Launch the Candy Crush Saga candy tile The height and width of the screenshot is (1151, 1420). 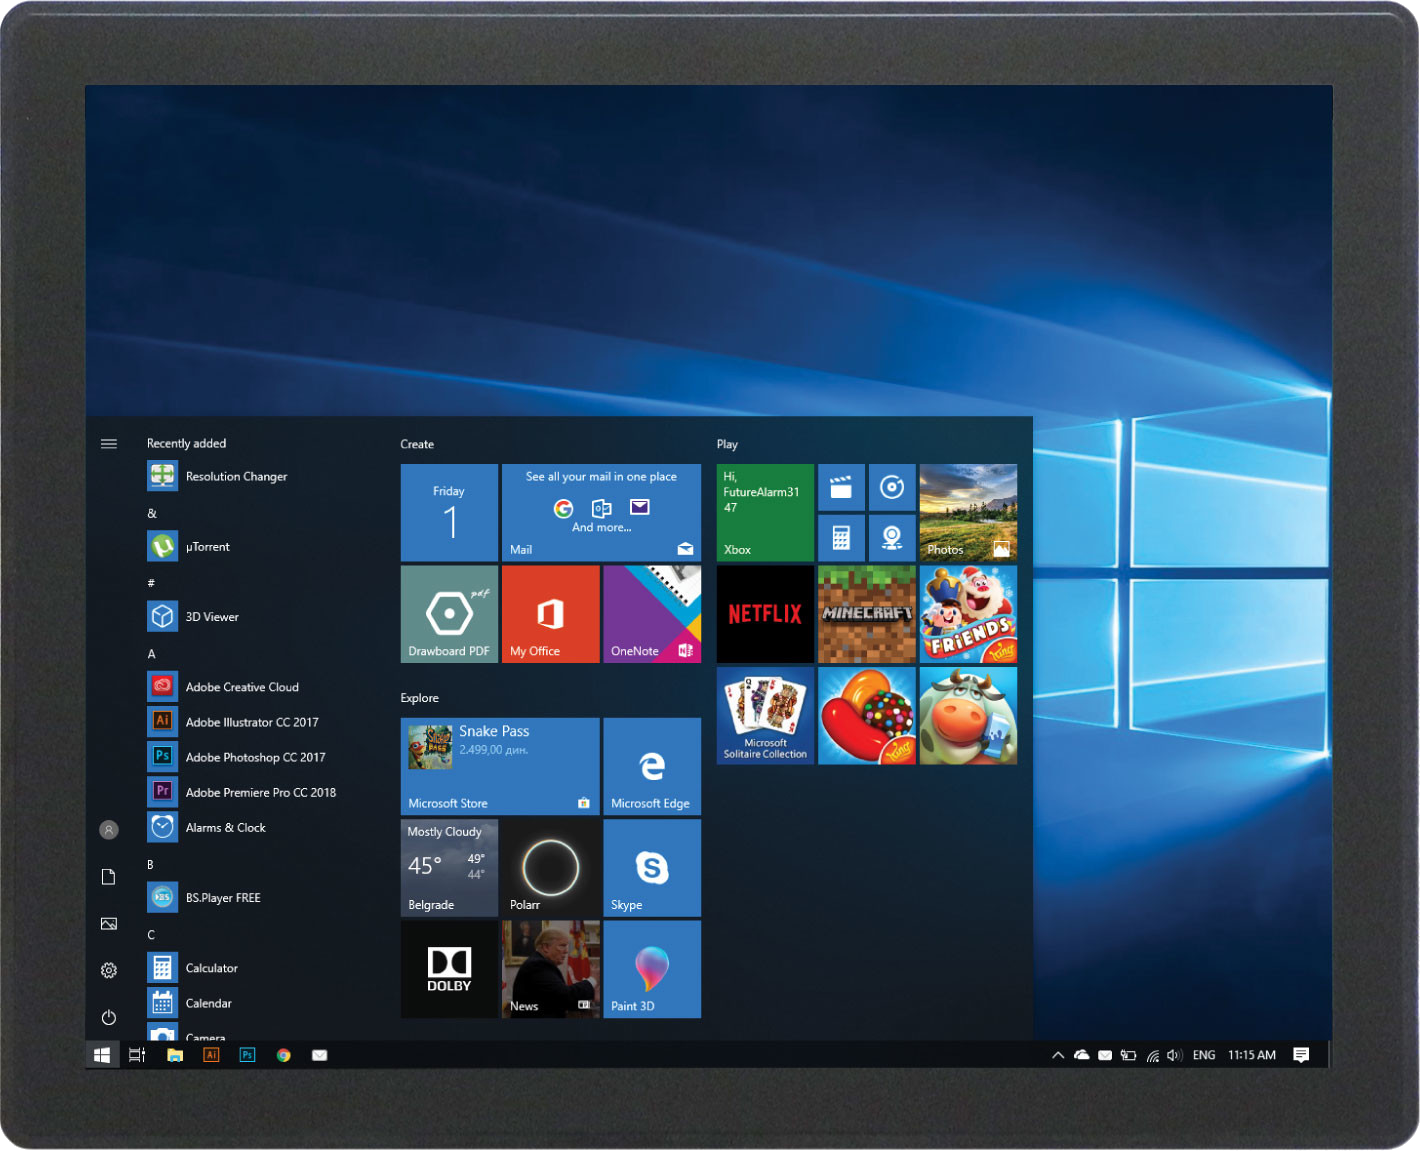click(x=867, y=716)
